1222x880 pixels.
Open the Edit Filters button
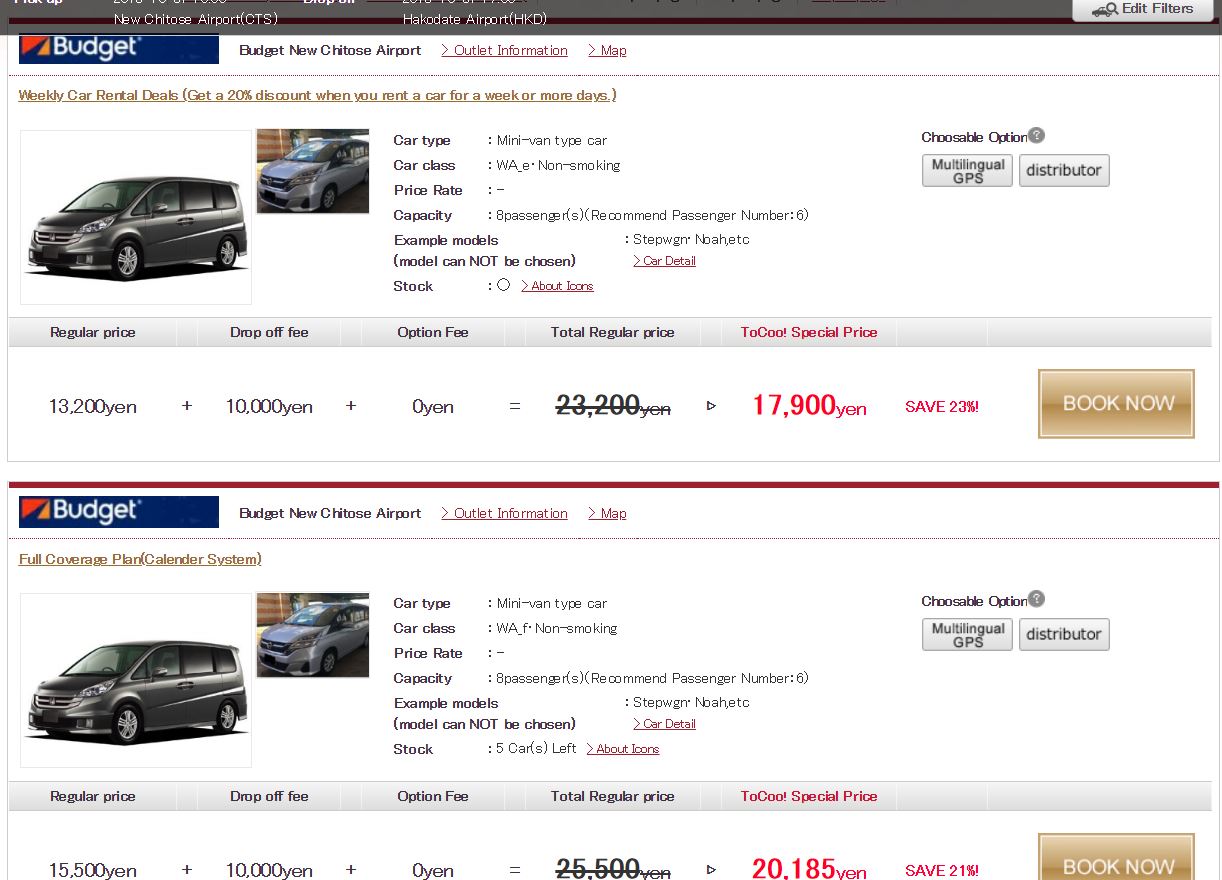1142,9
